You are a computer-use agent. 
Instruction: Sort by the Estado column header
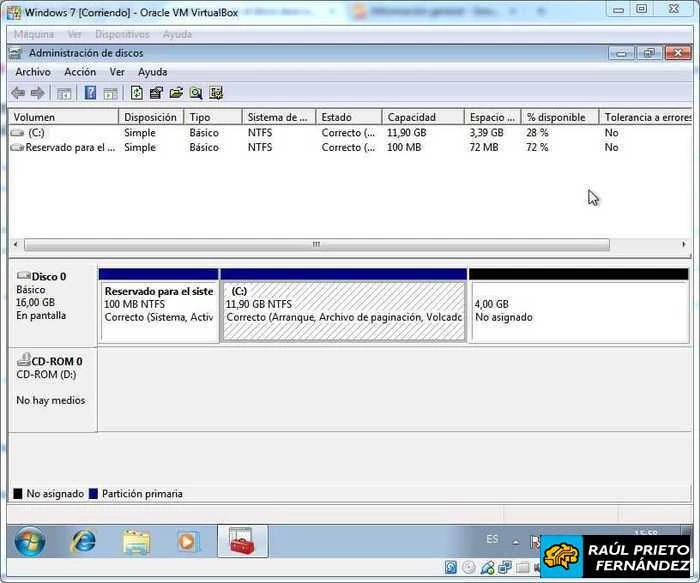pos(349,117)
